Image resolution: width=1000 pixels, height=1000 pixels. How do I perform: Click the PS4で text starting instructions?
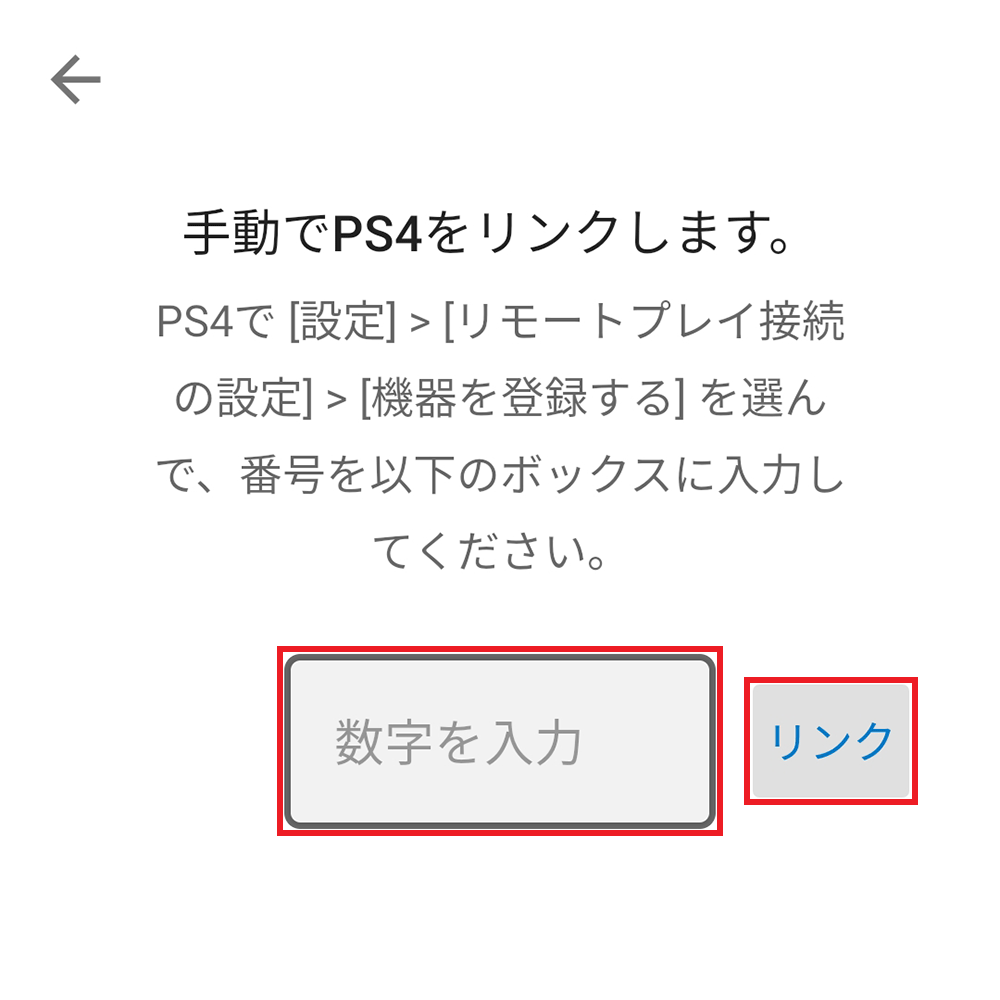pos(215,321)
